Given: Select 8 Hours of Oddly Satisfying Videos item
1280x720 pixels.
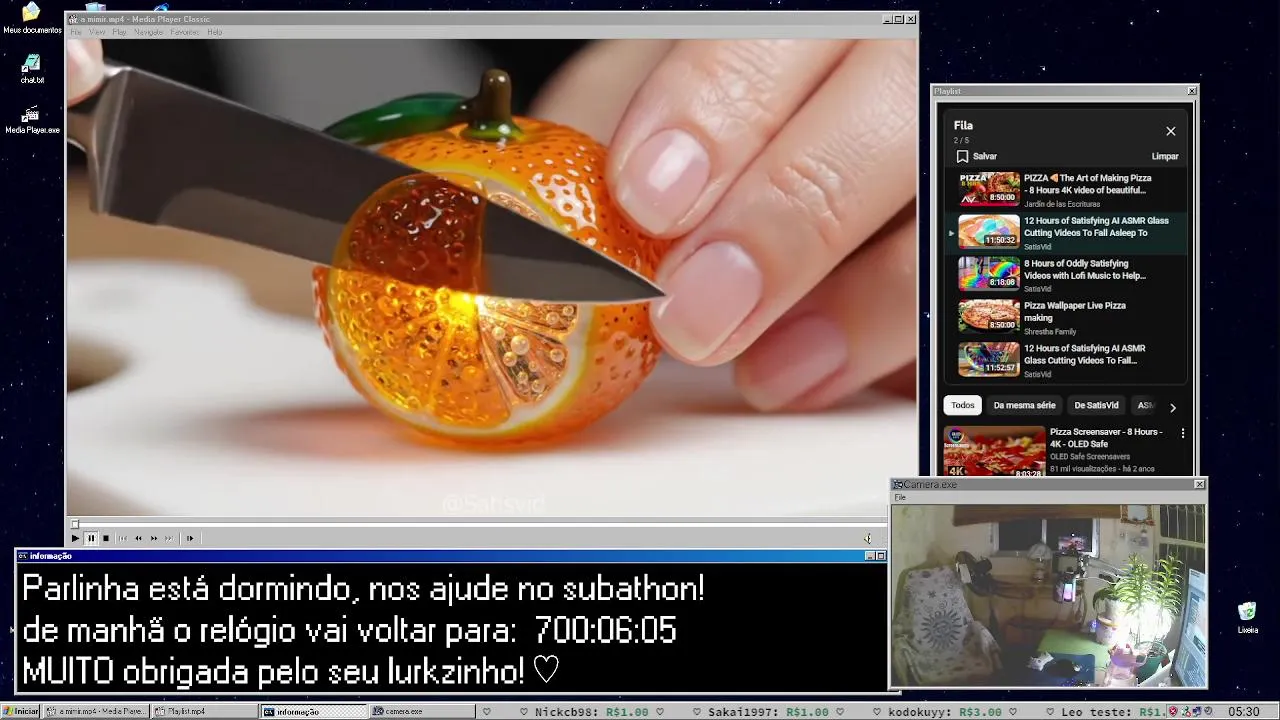Looking at the screenshot, I should coord(1065,275).
